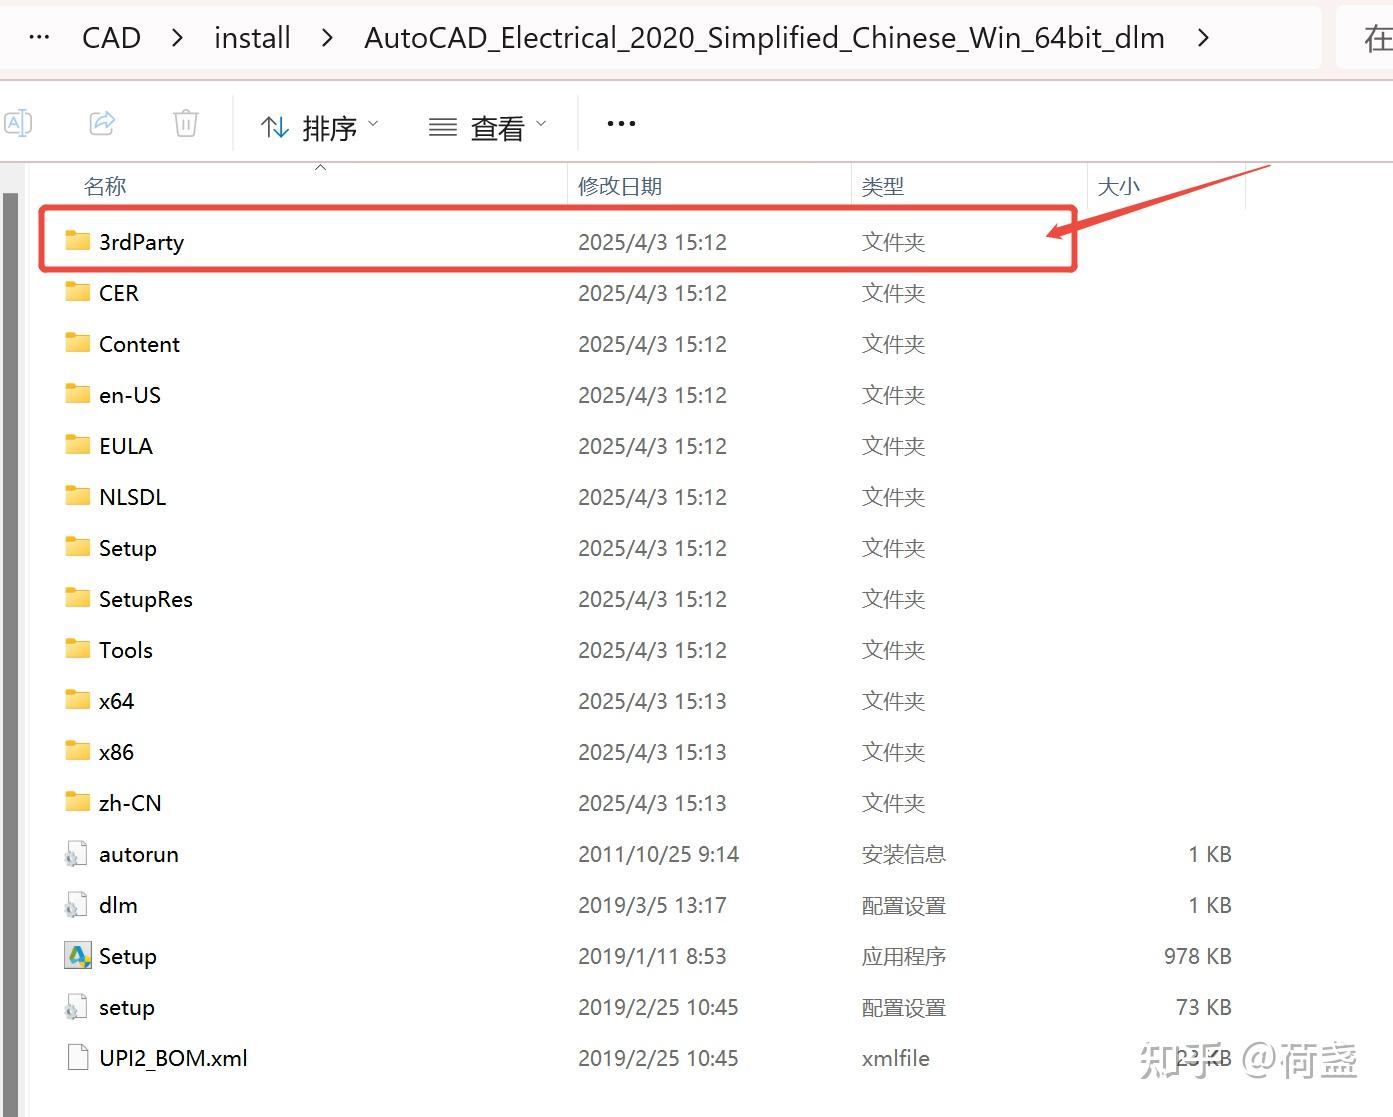Select the EULA folder icon
Image resolution: width=1393 pixels, height=1117 pixels.
[78, 444]
